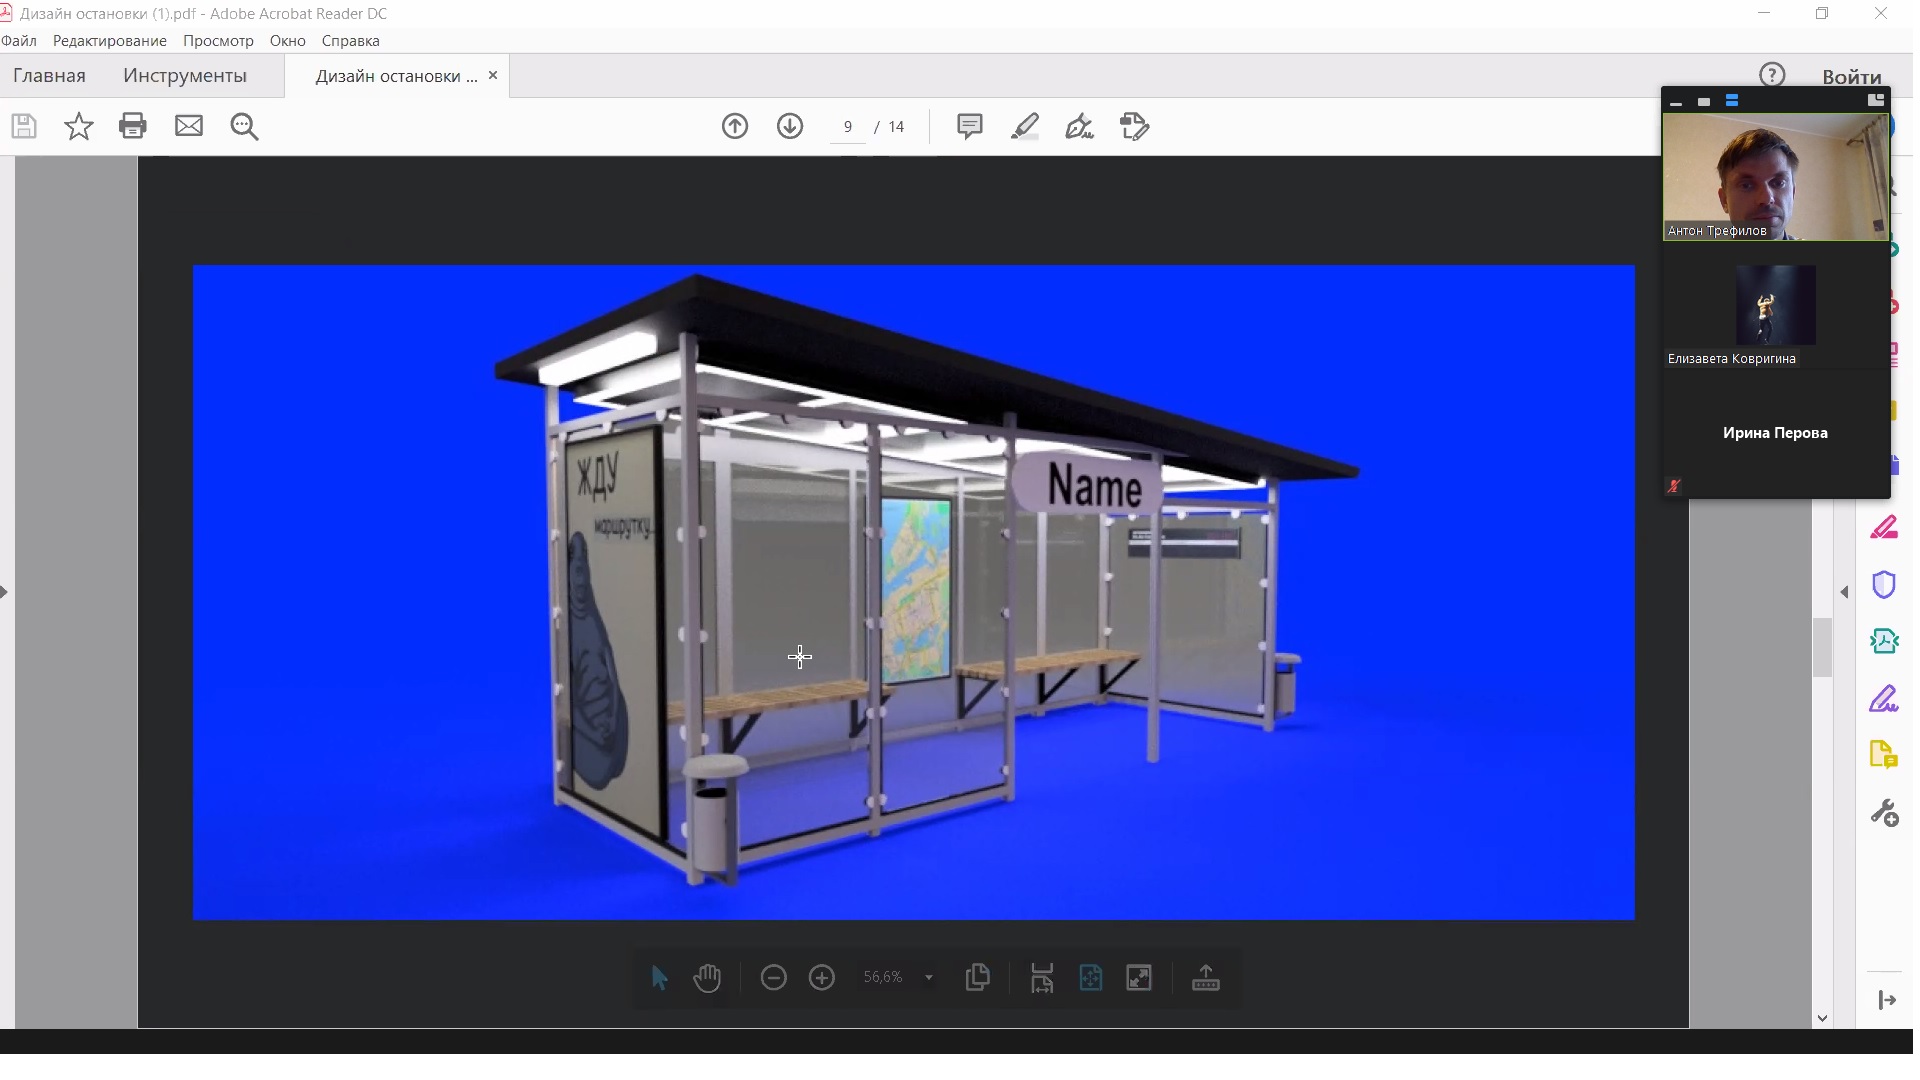The image size is (1920, 1080).
Task: Click the green PDF tool icon below the shield in the right pane
Action: click(x=1884, y=641)
